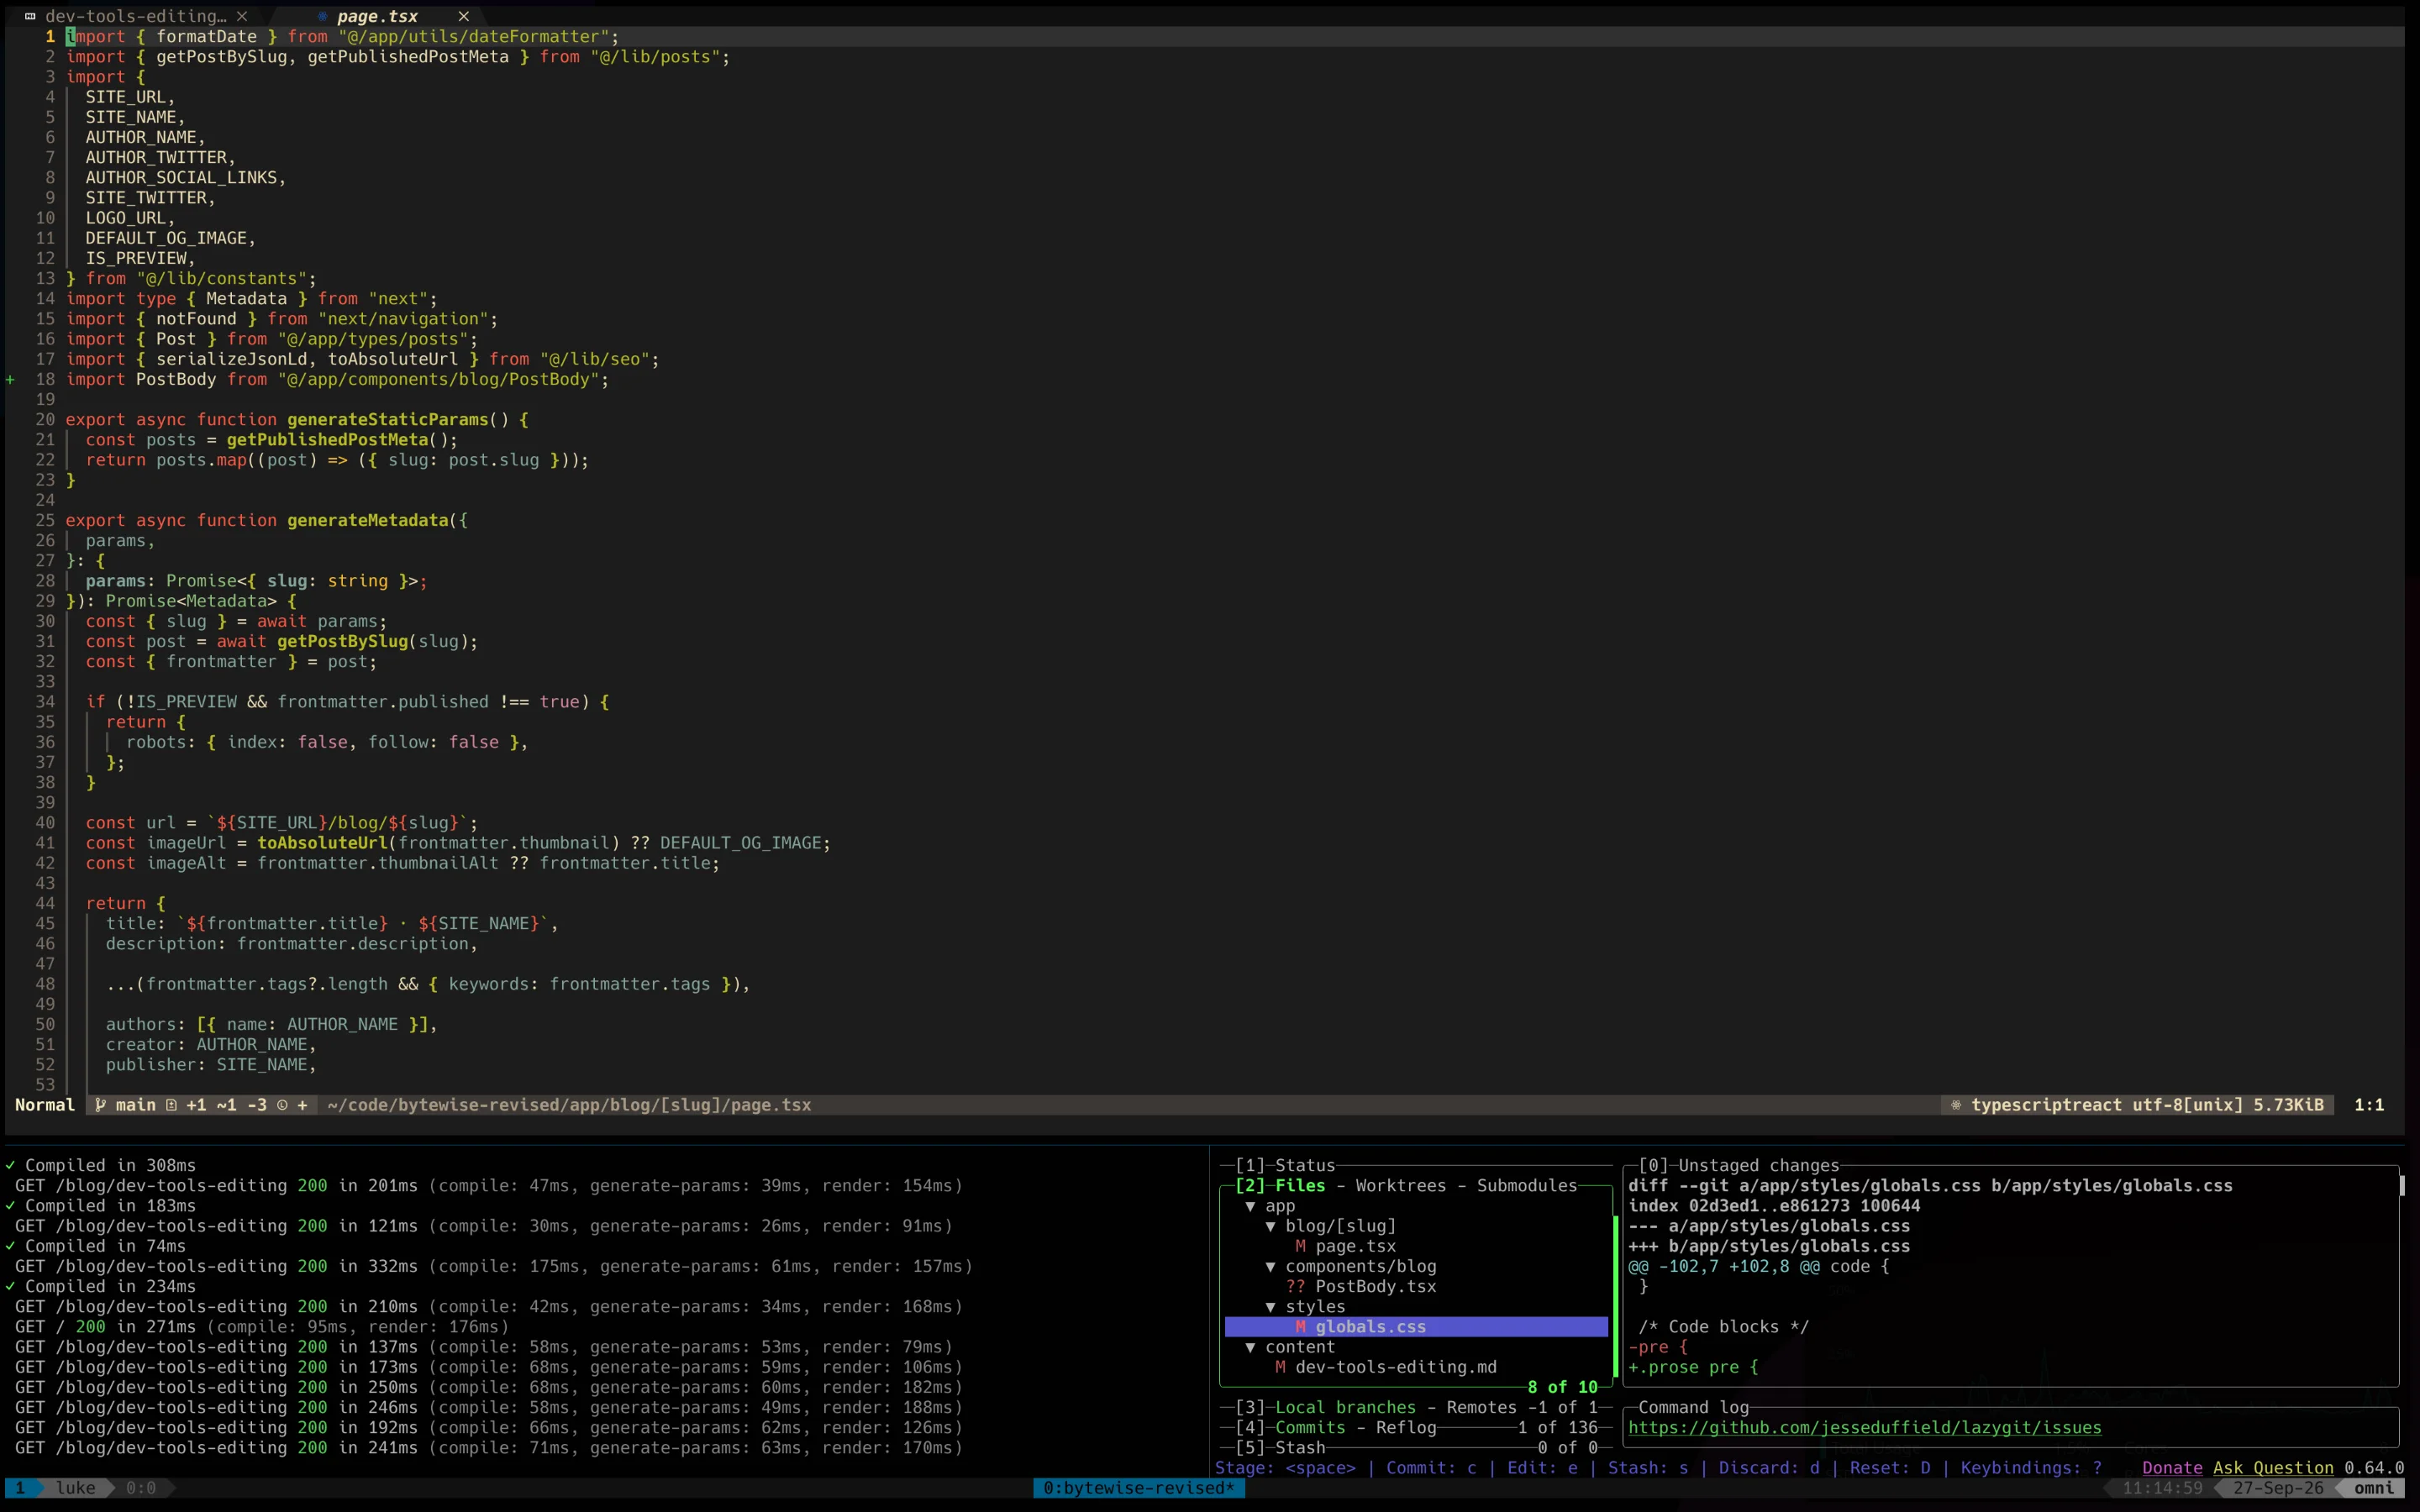This screenshot has width=2420, height=1512.
Task: Close the dev-tools-editing tab
Action: (x=242, y=16)
